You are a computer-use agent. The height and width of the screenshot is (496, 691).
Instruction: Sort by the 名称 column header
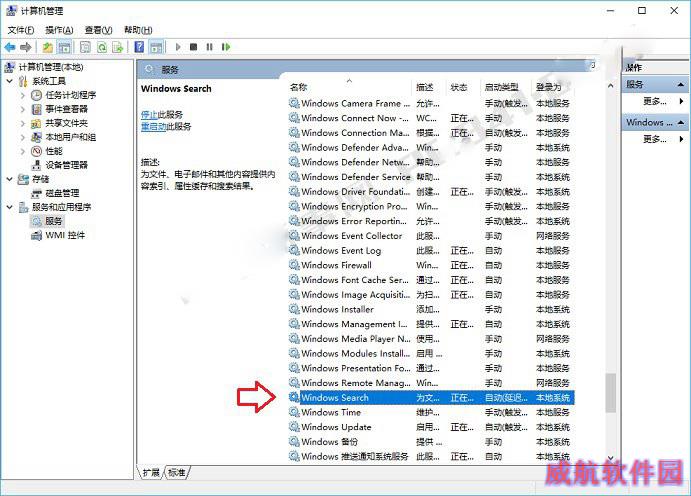click(349, 87)
